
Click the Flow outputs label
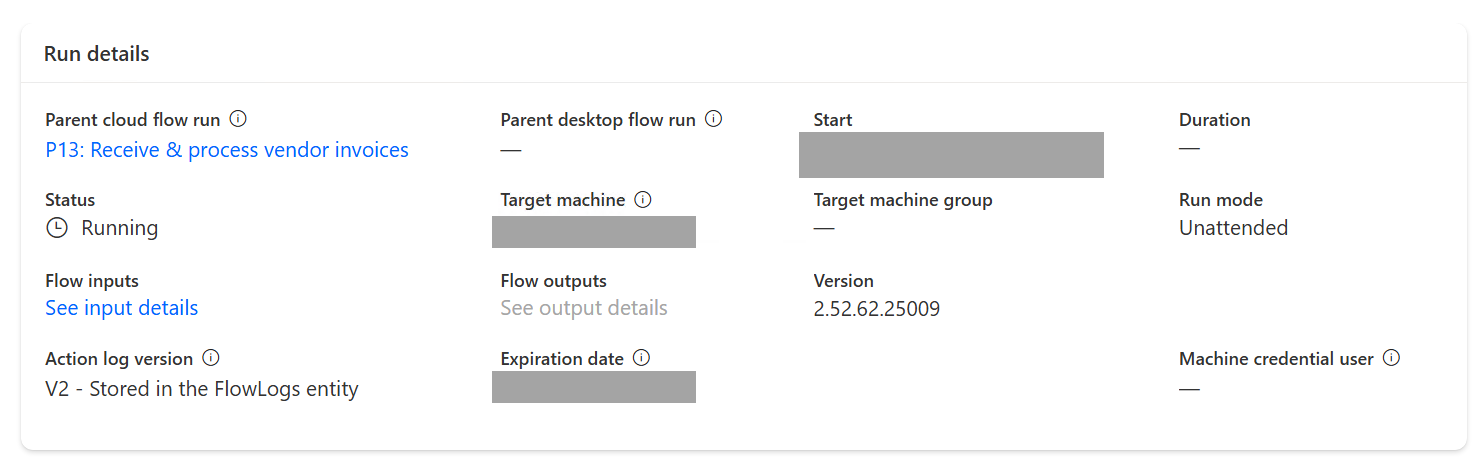point(554,281)
